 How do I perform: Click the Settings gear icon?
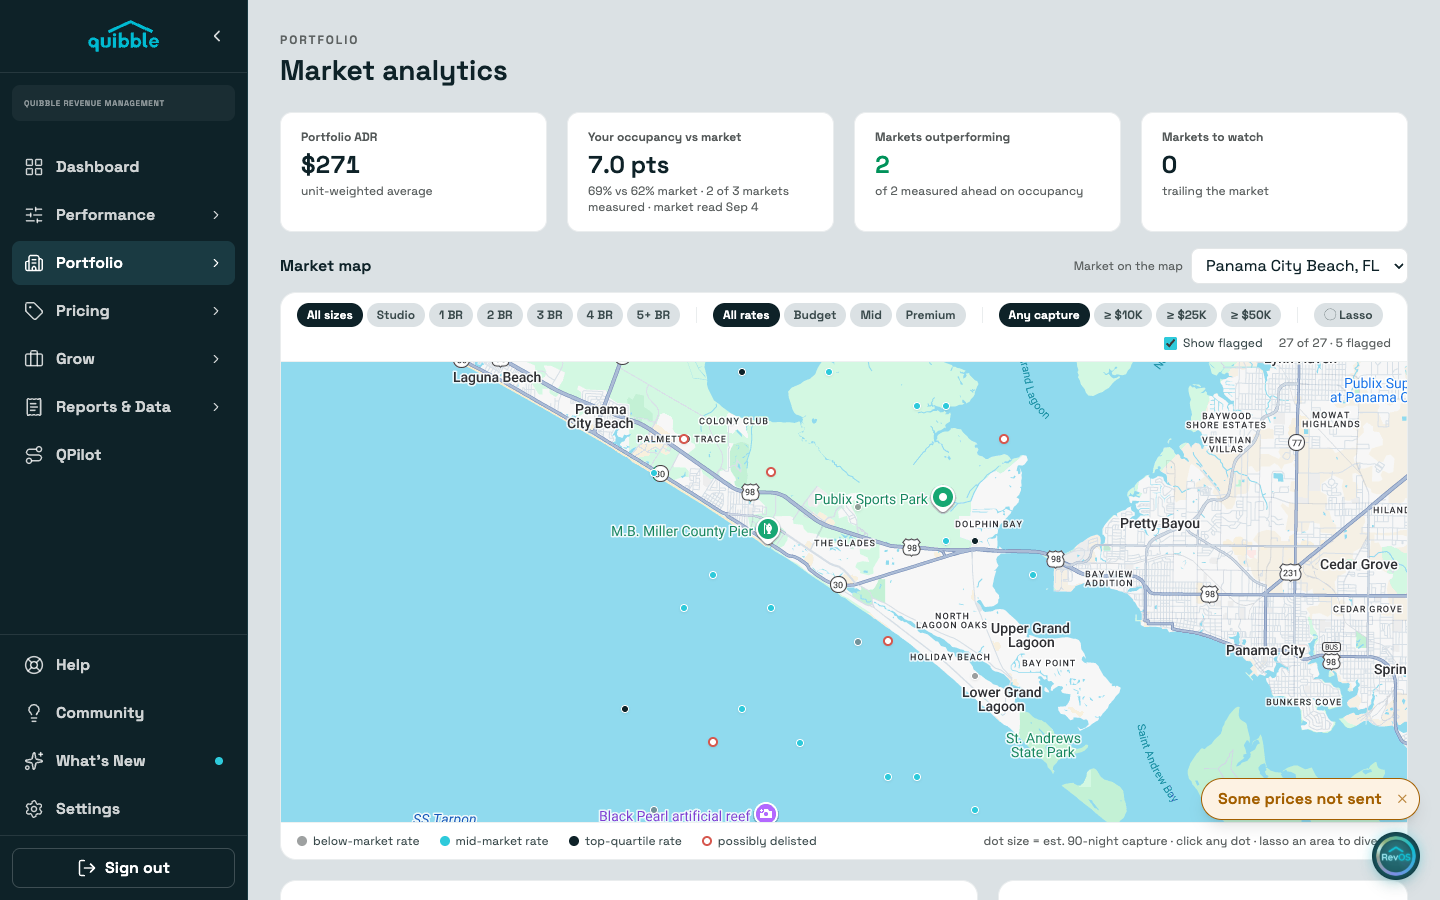[34, 809]
